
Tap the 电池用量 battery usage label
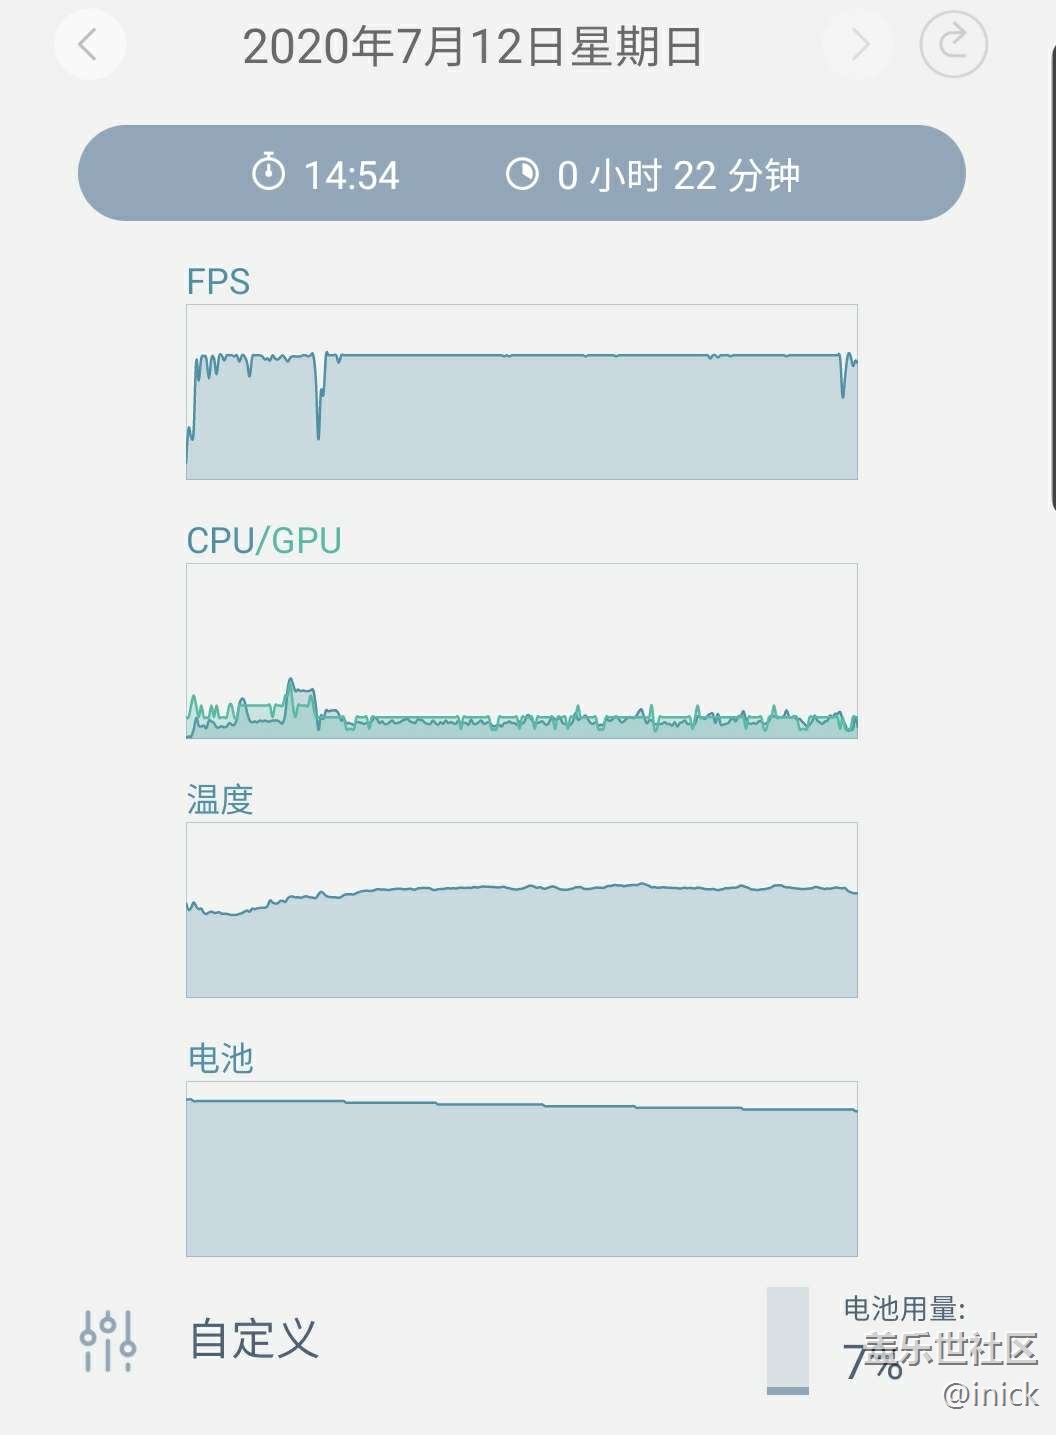[904, 1308]
